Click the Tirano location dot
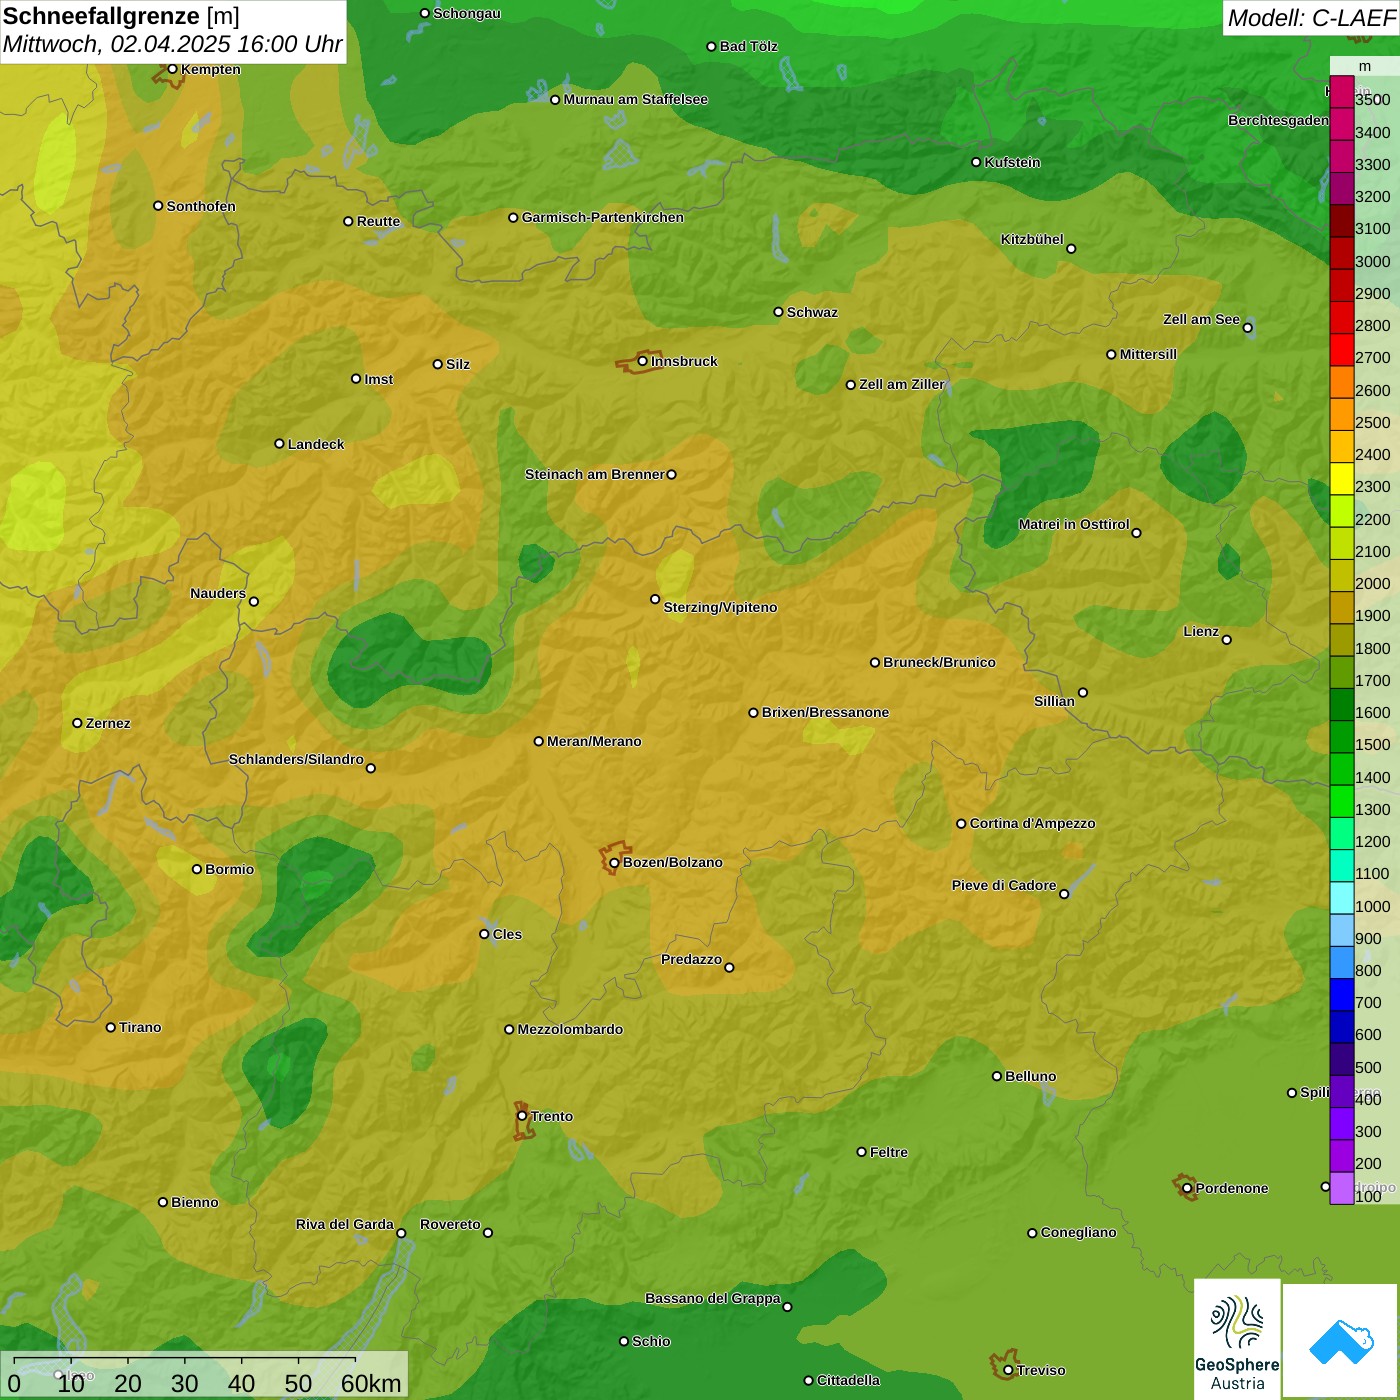 111,1027
